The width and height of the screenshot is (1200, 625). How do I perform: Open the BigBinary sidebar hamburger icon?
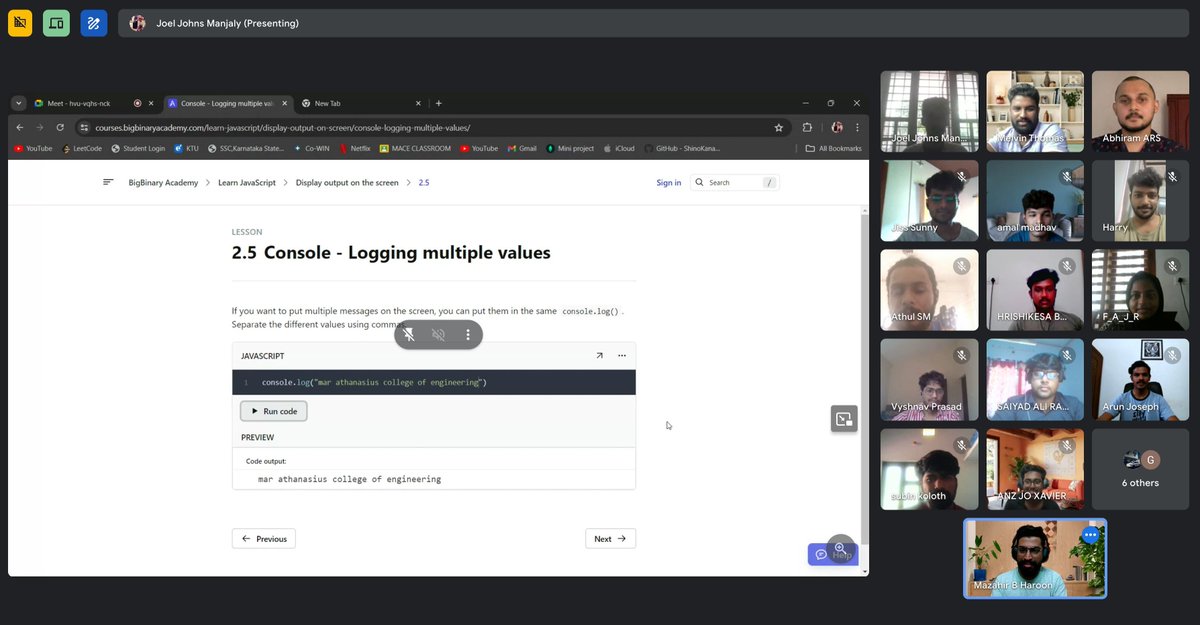pyautogui.click(x=108, y=182)
